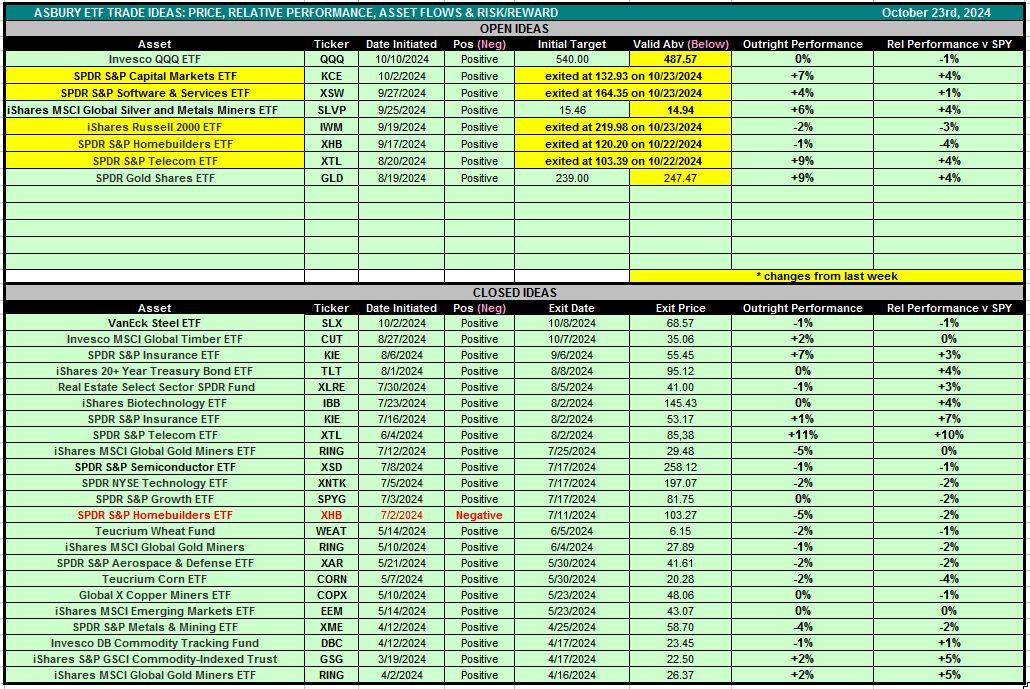Select the TLT ticker cell
Screen dimensions: 1030x689
[x=332, y=371]
